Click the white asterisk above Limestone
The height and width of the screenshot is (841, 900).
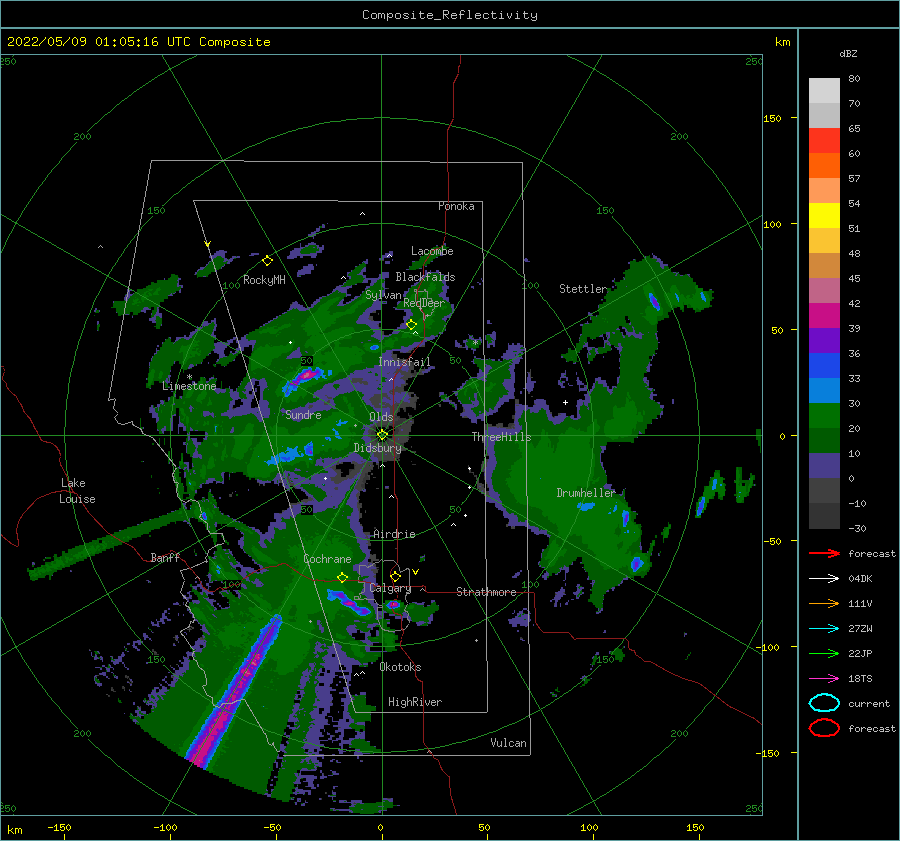coord(189,377)
